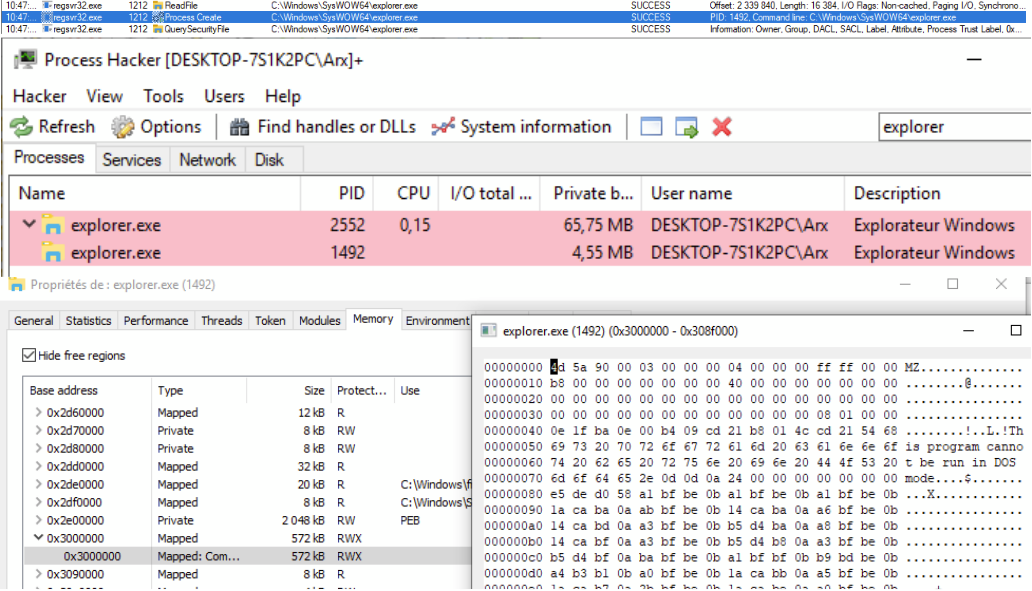Image resolution: width=1032 pixels, height=591 pixels.
Task: Expand memory region 0x3090000
Action: point(38,574)
